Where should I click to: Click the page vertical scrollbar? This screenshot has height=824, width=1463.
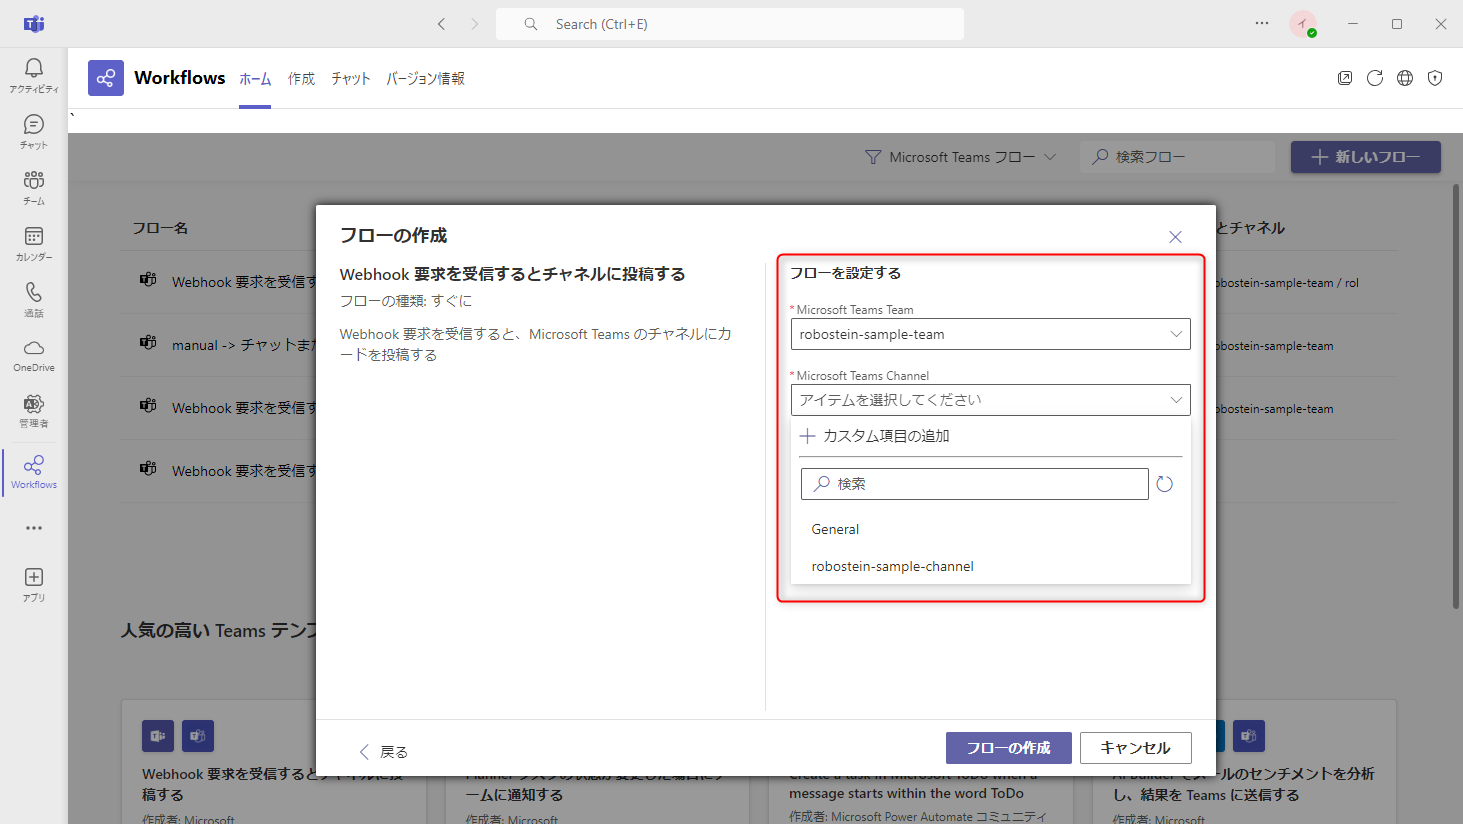1456,395
